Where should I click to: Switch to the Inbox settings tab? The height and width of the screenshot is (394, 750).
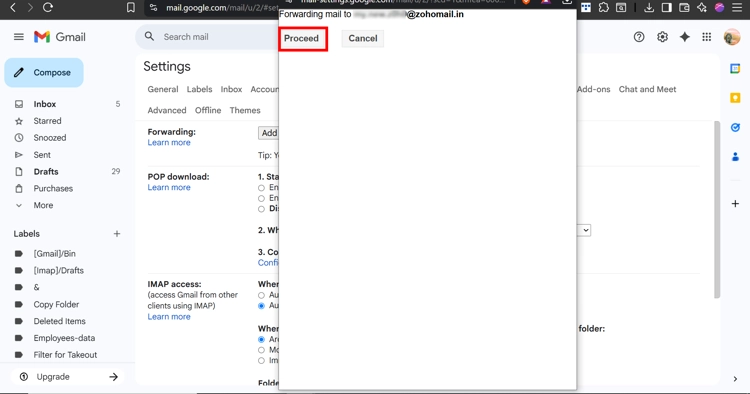(x=231, y=89)
